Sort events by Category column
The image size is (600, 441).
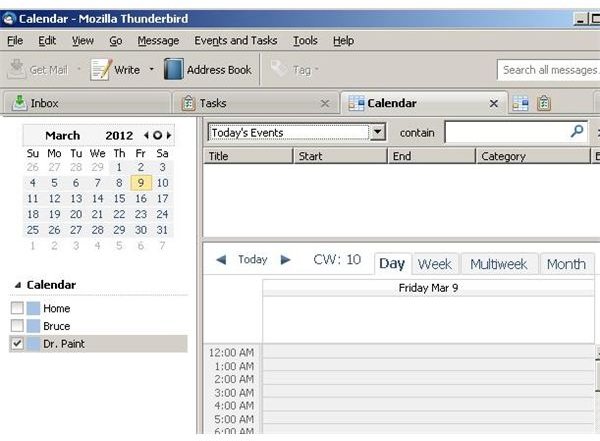click(x=533, y=156)
